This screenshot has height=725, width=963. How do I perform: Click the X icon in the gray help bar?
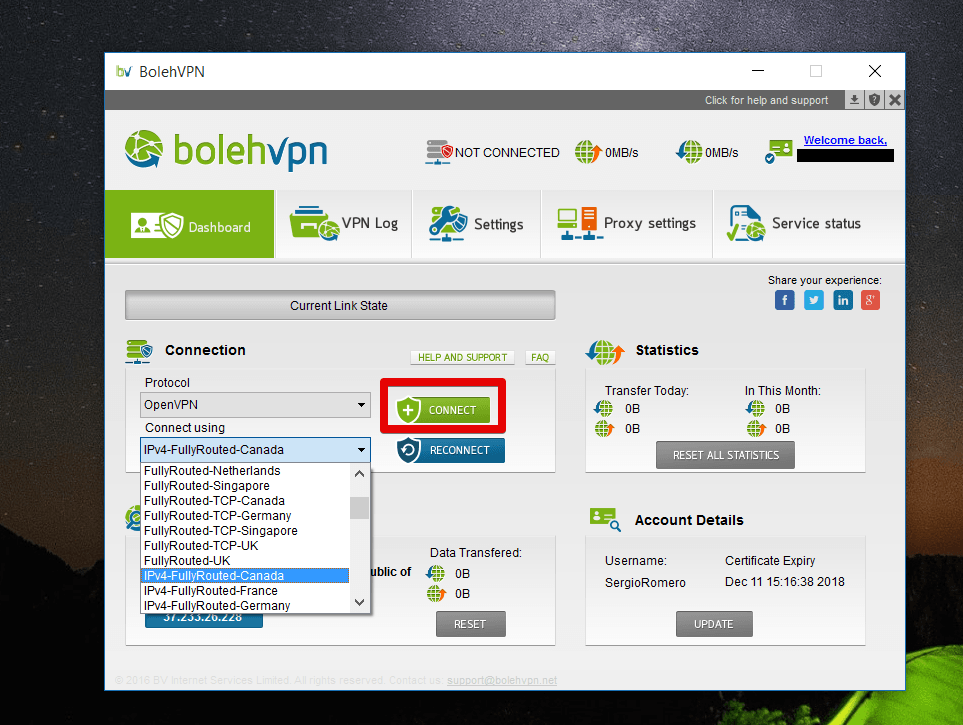pos(895,100)
